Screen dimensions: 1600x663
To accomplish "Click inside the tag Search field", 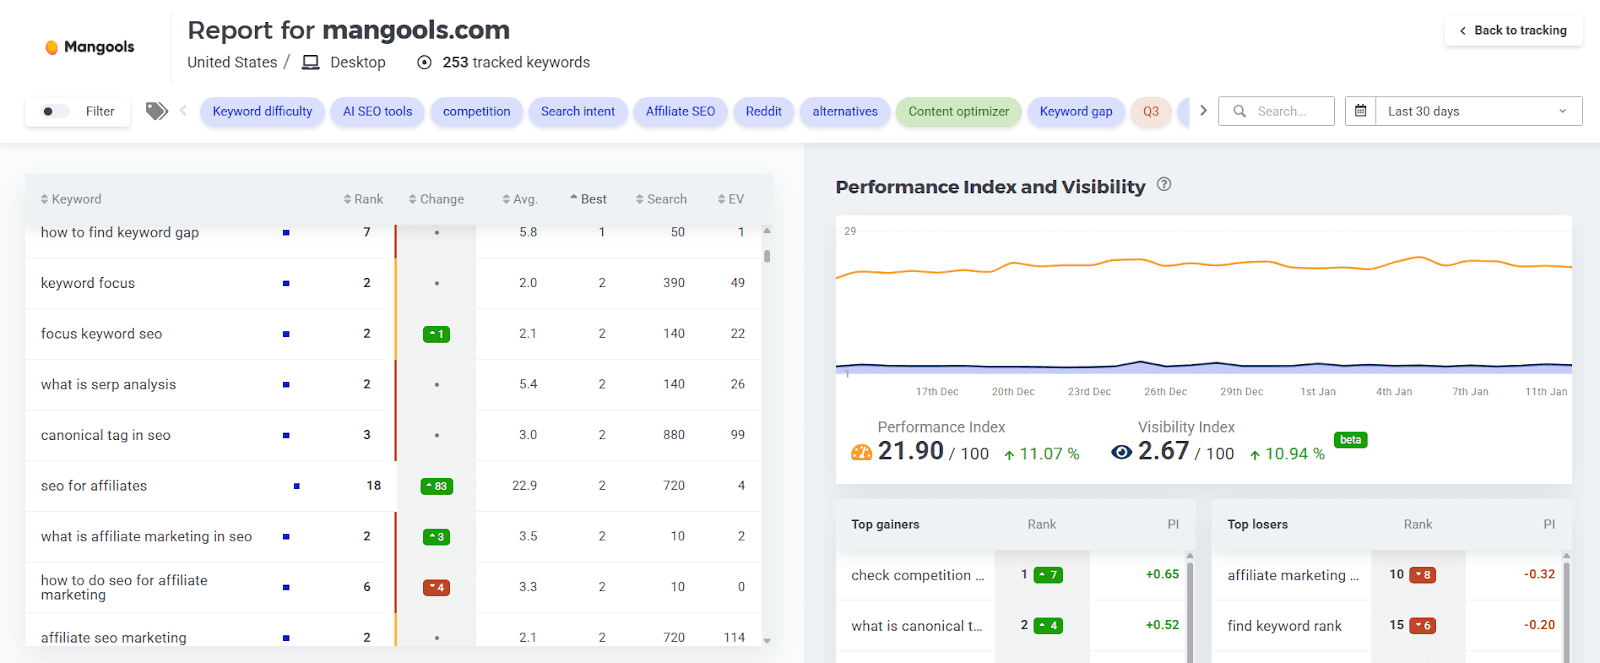I will tap(1277, 111).
